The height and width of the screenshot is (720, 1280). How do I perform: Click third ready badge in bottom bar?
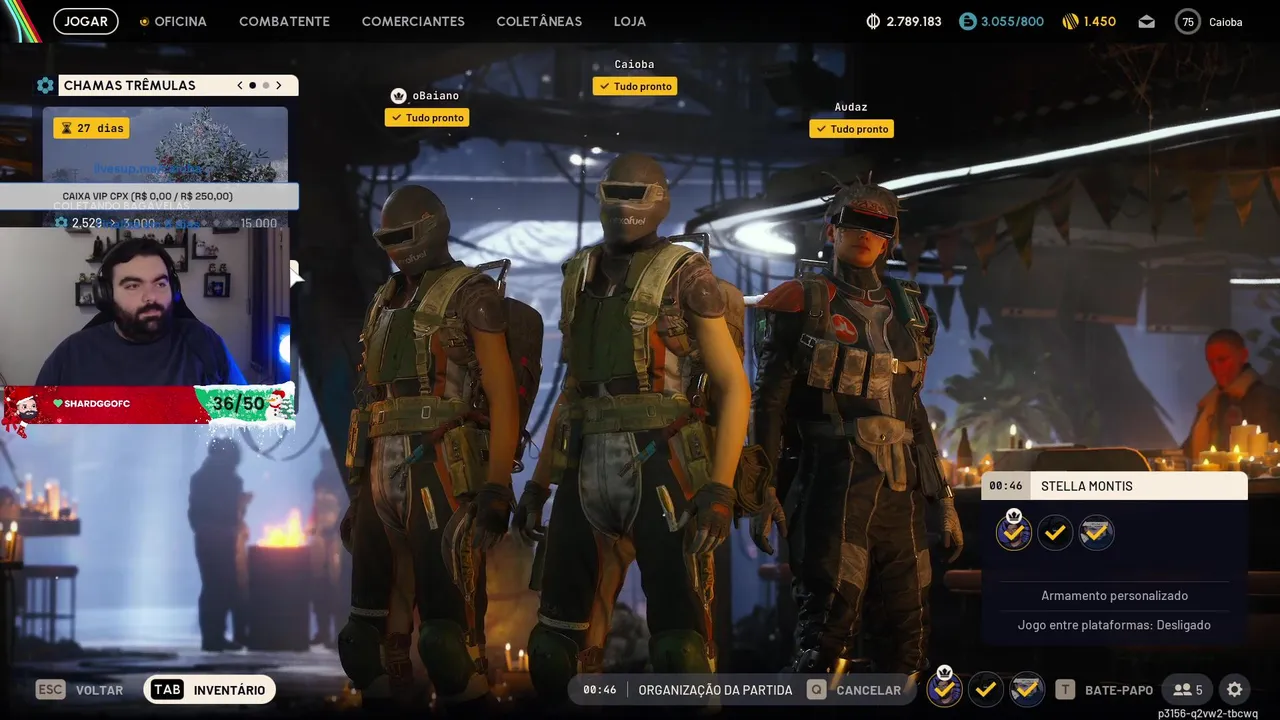pos(1027,689)
